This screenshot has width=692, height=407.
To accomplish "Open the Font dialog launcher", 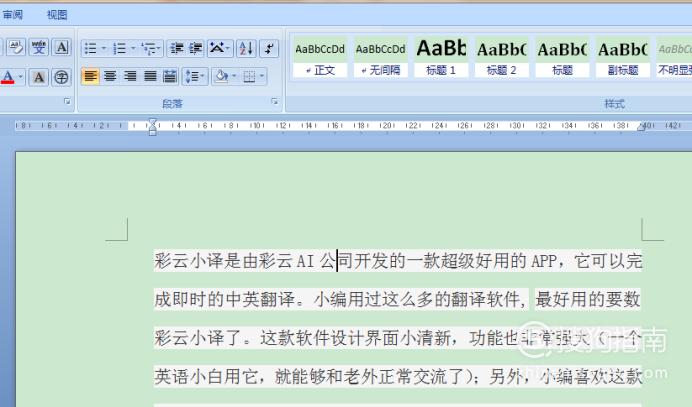I will (x=67, y=102).
